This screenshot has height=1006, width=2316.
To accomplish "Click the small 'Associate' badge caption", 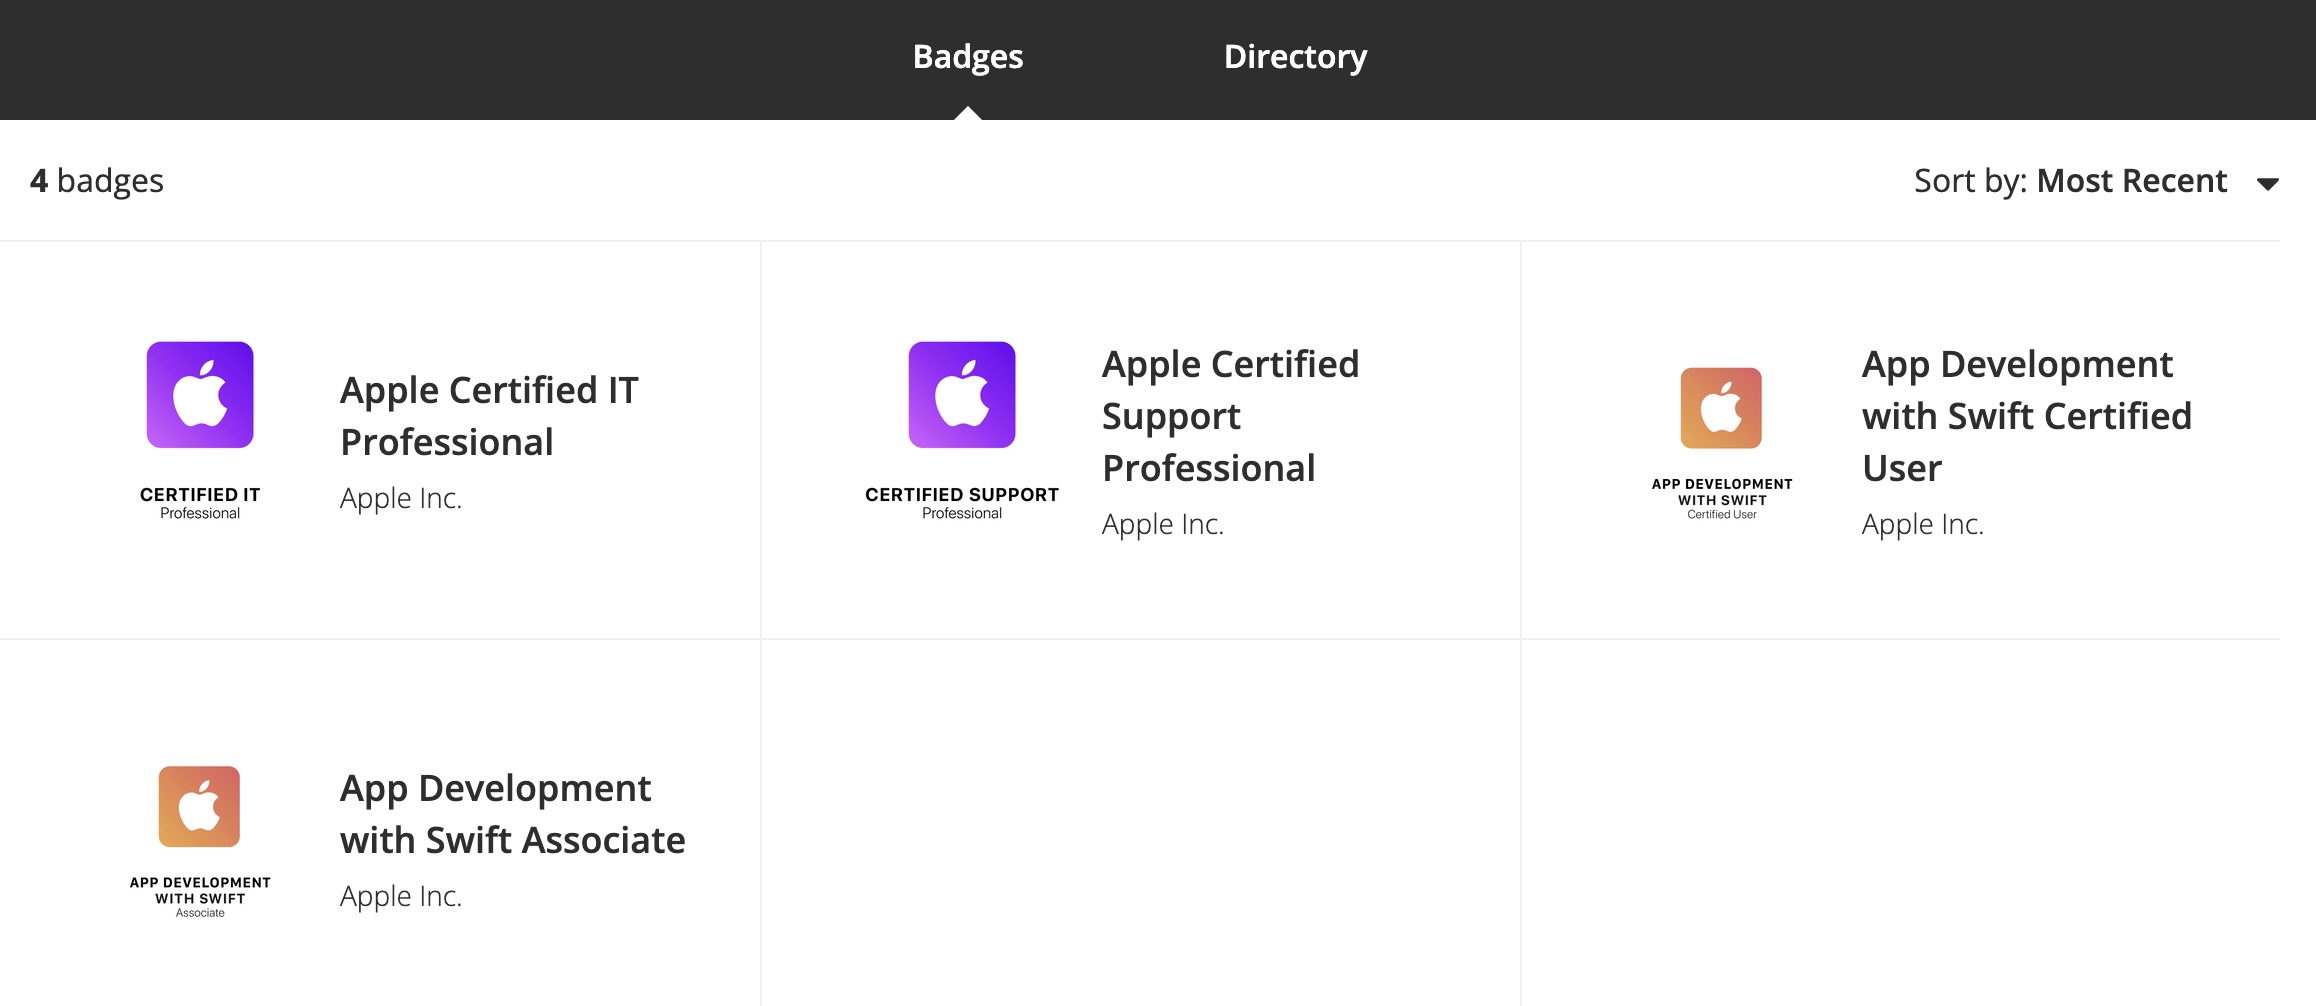I will pos(200,913).
